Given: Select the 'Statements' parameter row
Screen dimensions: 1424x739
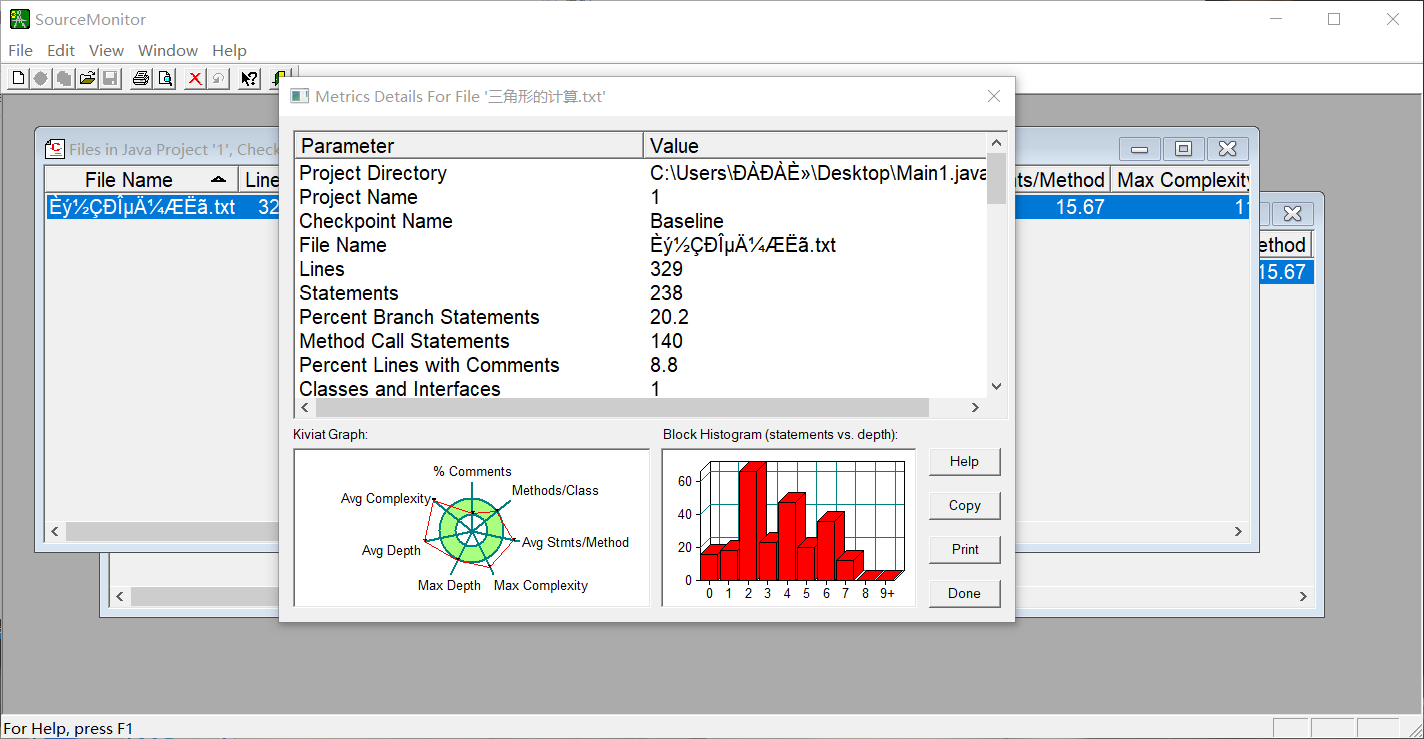Looking at the screenshot, I should 349,293.
